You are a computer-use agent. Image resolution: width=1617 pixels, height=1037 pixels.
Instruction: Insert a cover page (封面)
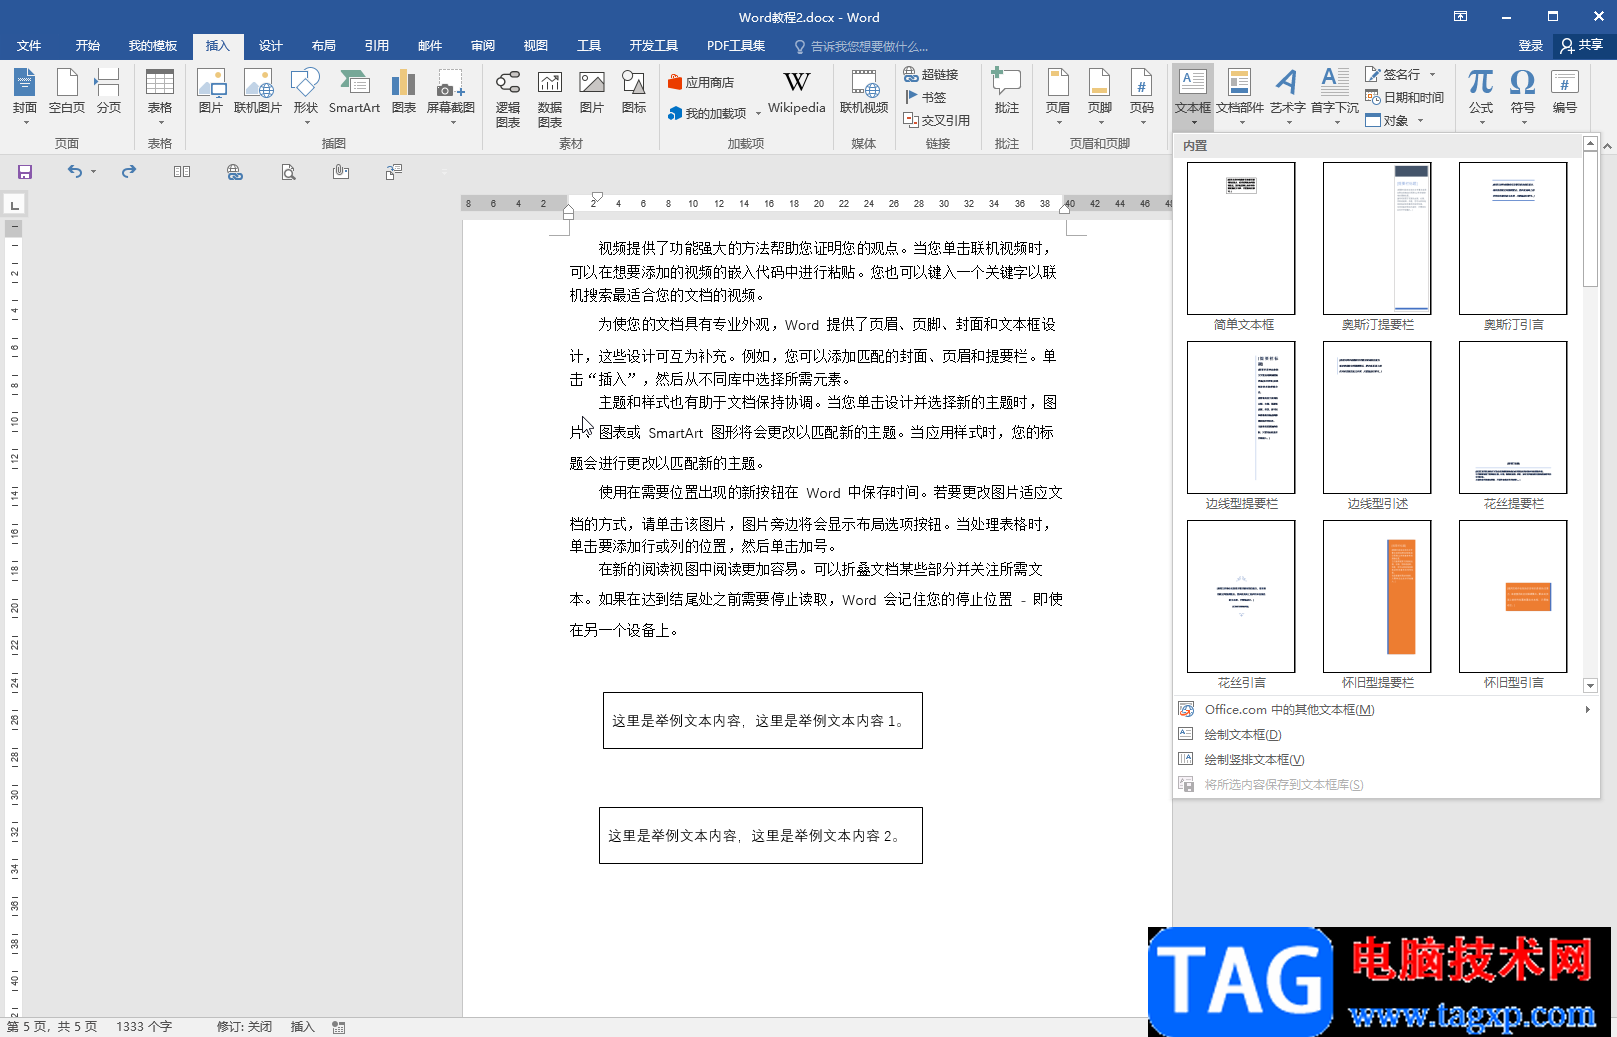click(x=25, y=95)
